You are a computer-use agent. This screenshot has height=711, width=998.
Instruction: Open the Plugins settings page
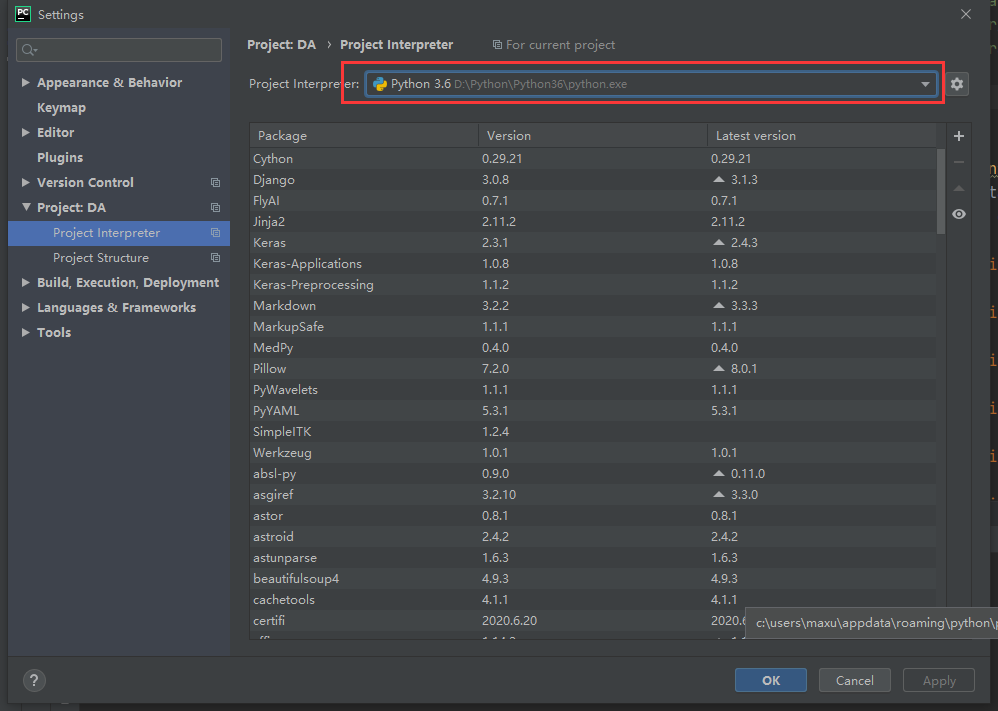click(60, 158)
